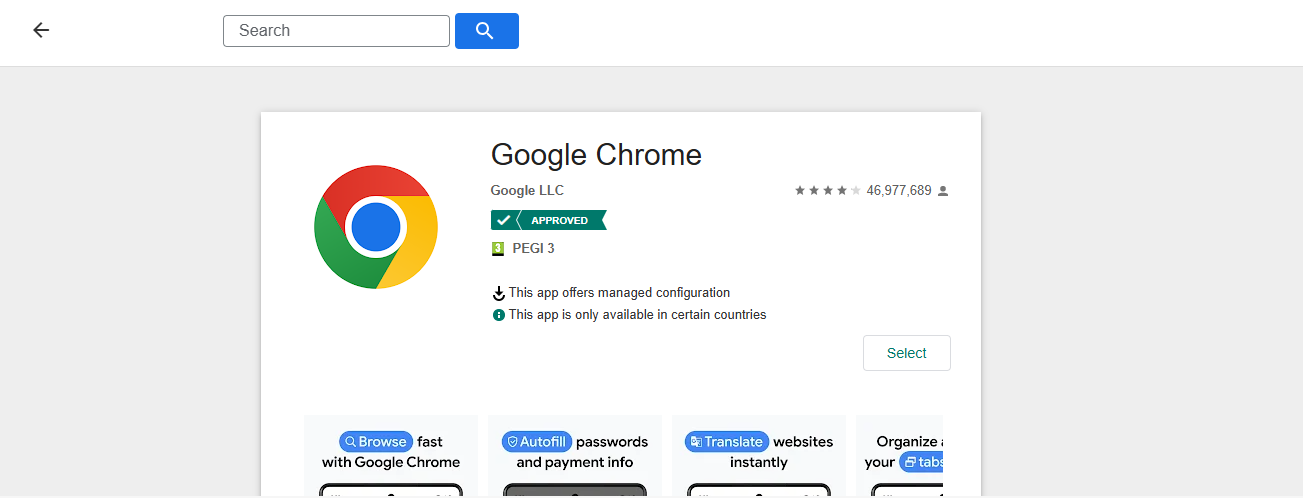
Task: Click the managed configuration download icon
Action: pos(499,293)
